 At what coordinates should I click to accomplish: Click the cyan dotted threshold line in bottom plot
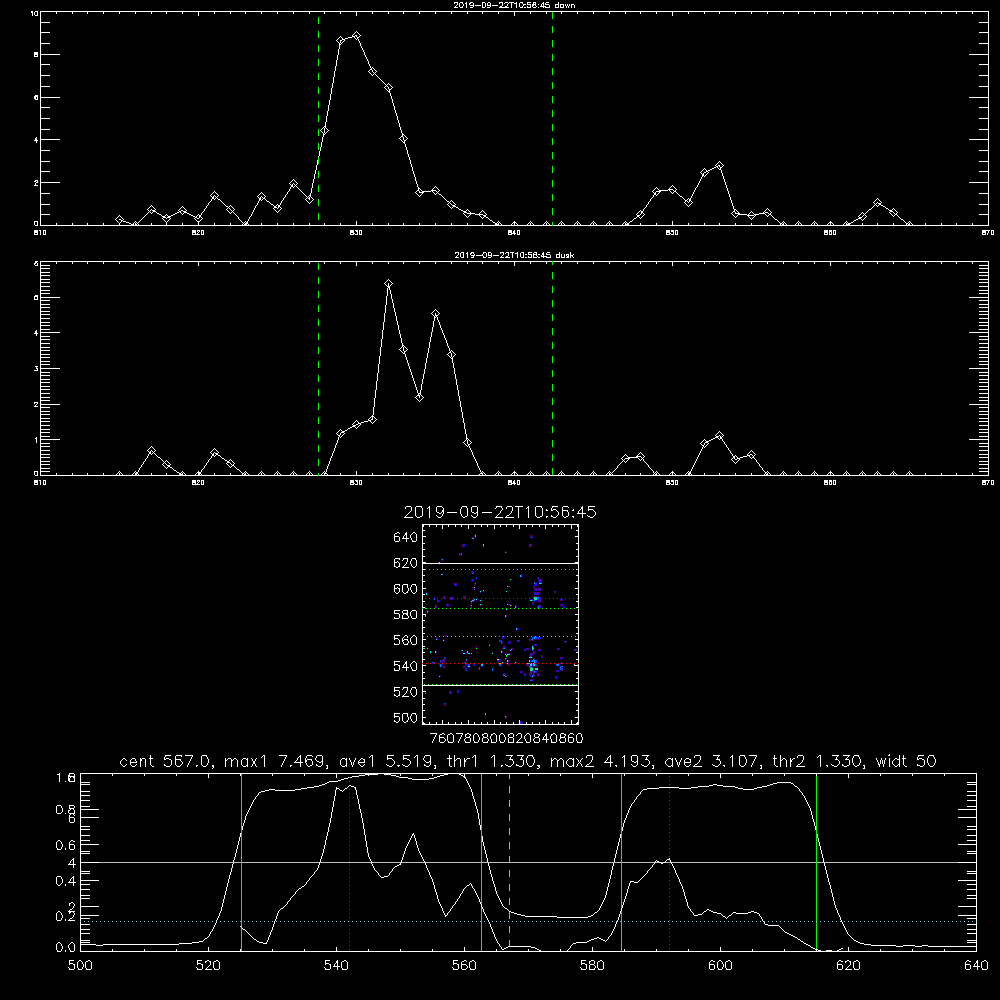pyautogui.click(x=528, y=922)
